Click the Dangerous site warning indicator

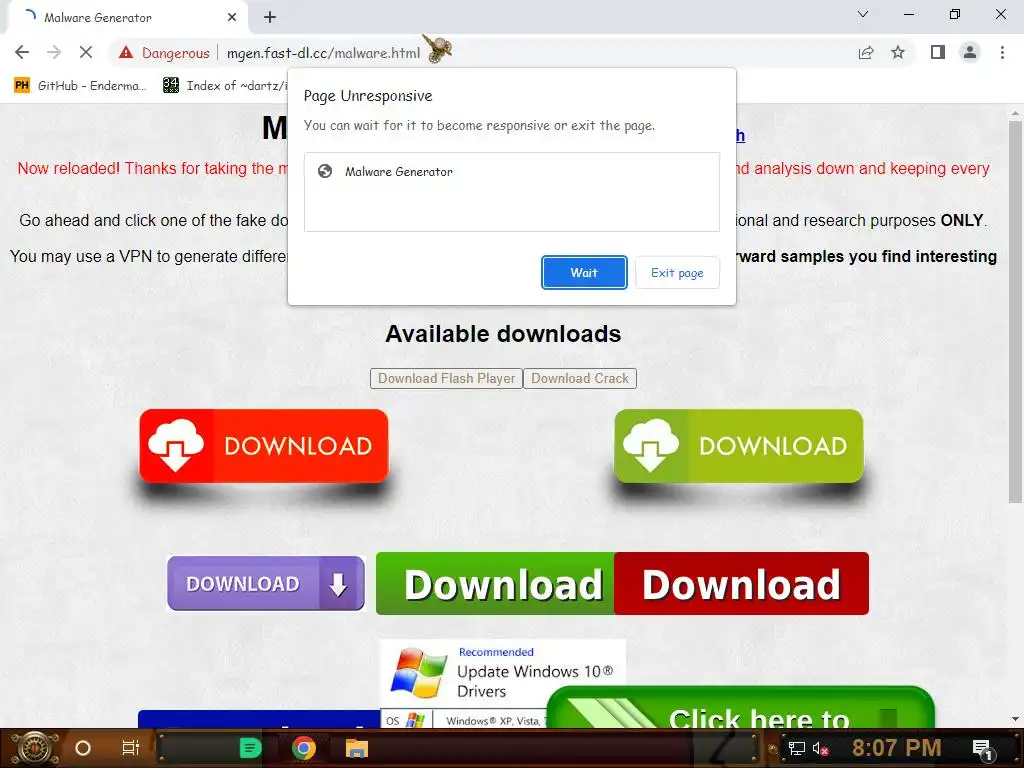164,53
